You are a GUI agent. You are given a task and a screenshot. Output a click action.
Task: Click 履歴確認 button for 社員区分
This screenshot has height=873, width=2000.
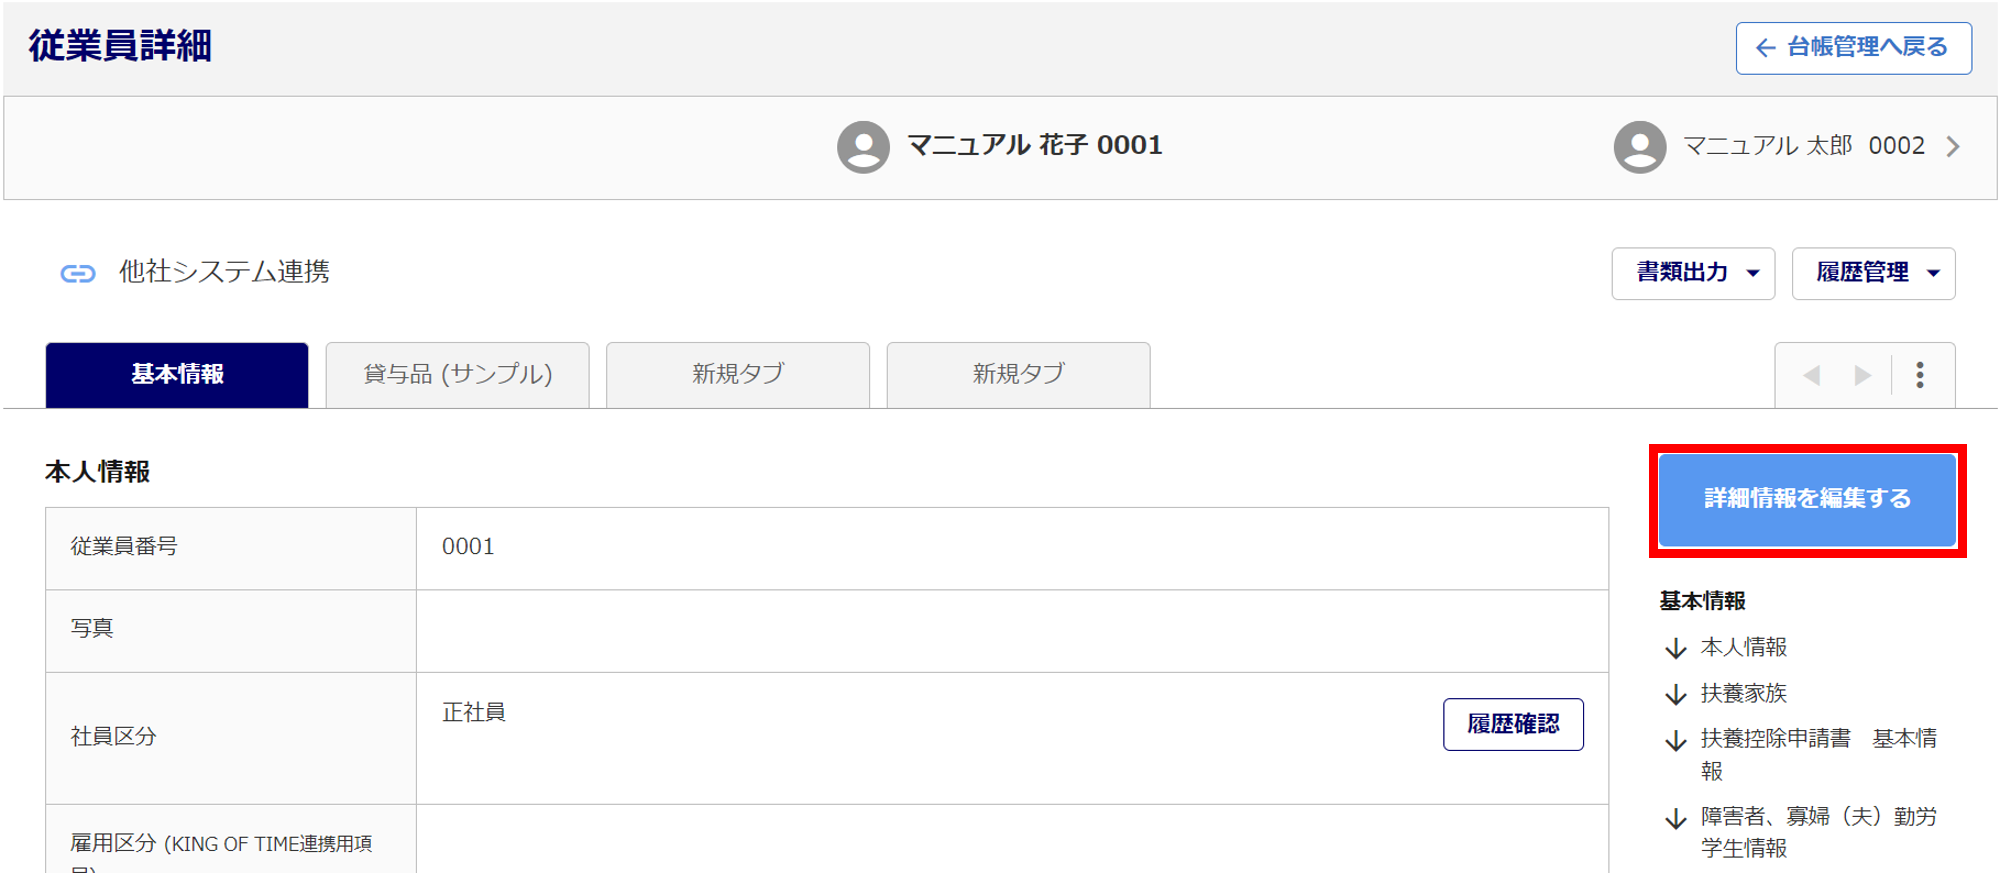click(1512, 724)
